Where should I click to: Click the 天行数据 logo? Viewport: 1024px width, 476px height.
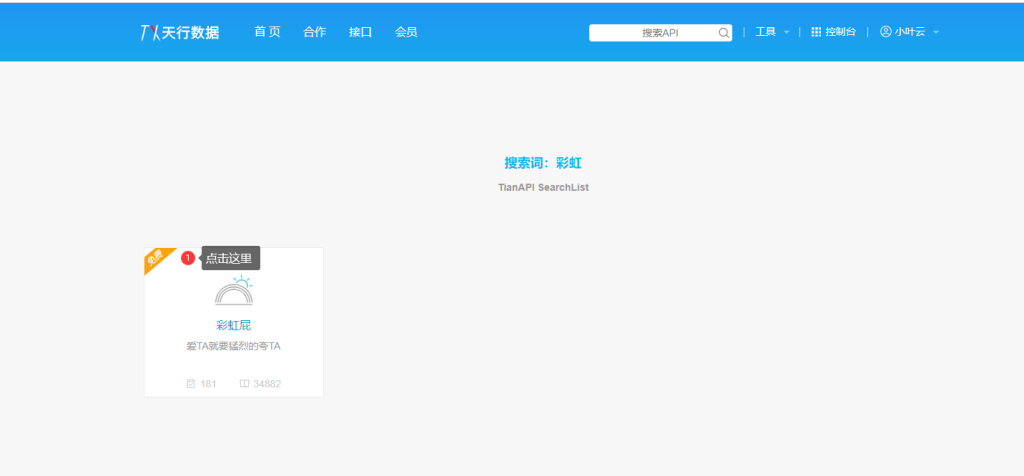pyautogui.click(x=182, y=32)
